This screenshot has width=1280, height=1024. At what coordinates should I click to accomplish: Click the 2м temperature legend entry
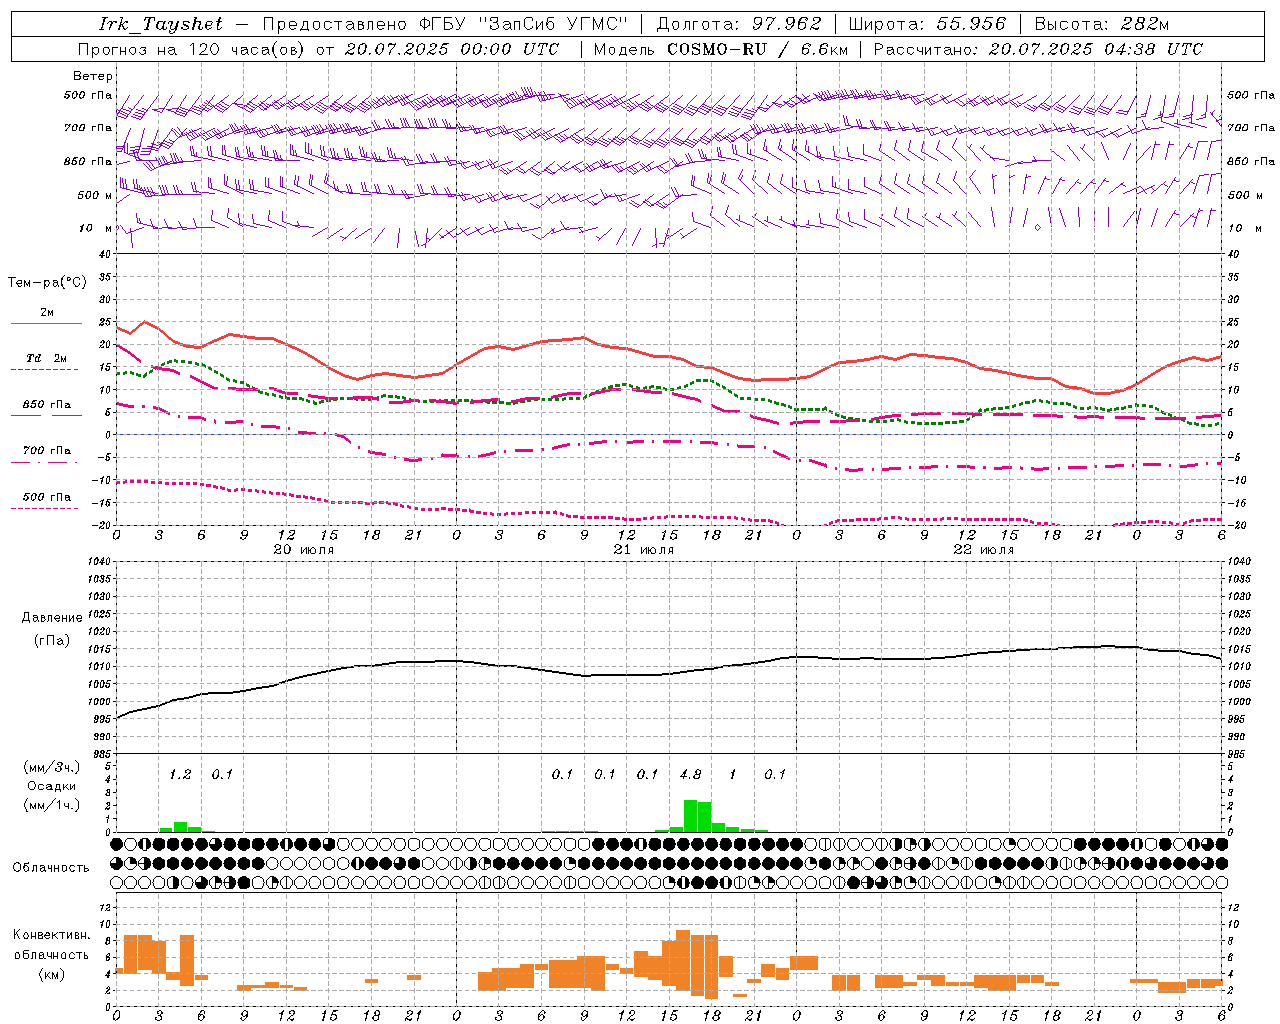47,312
